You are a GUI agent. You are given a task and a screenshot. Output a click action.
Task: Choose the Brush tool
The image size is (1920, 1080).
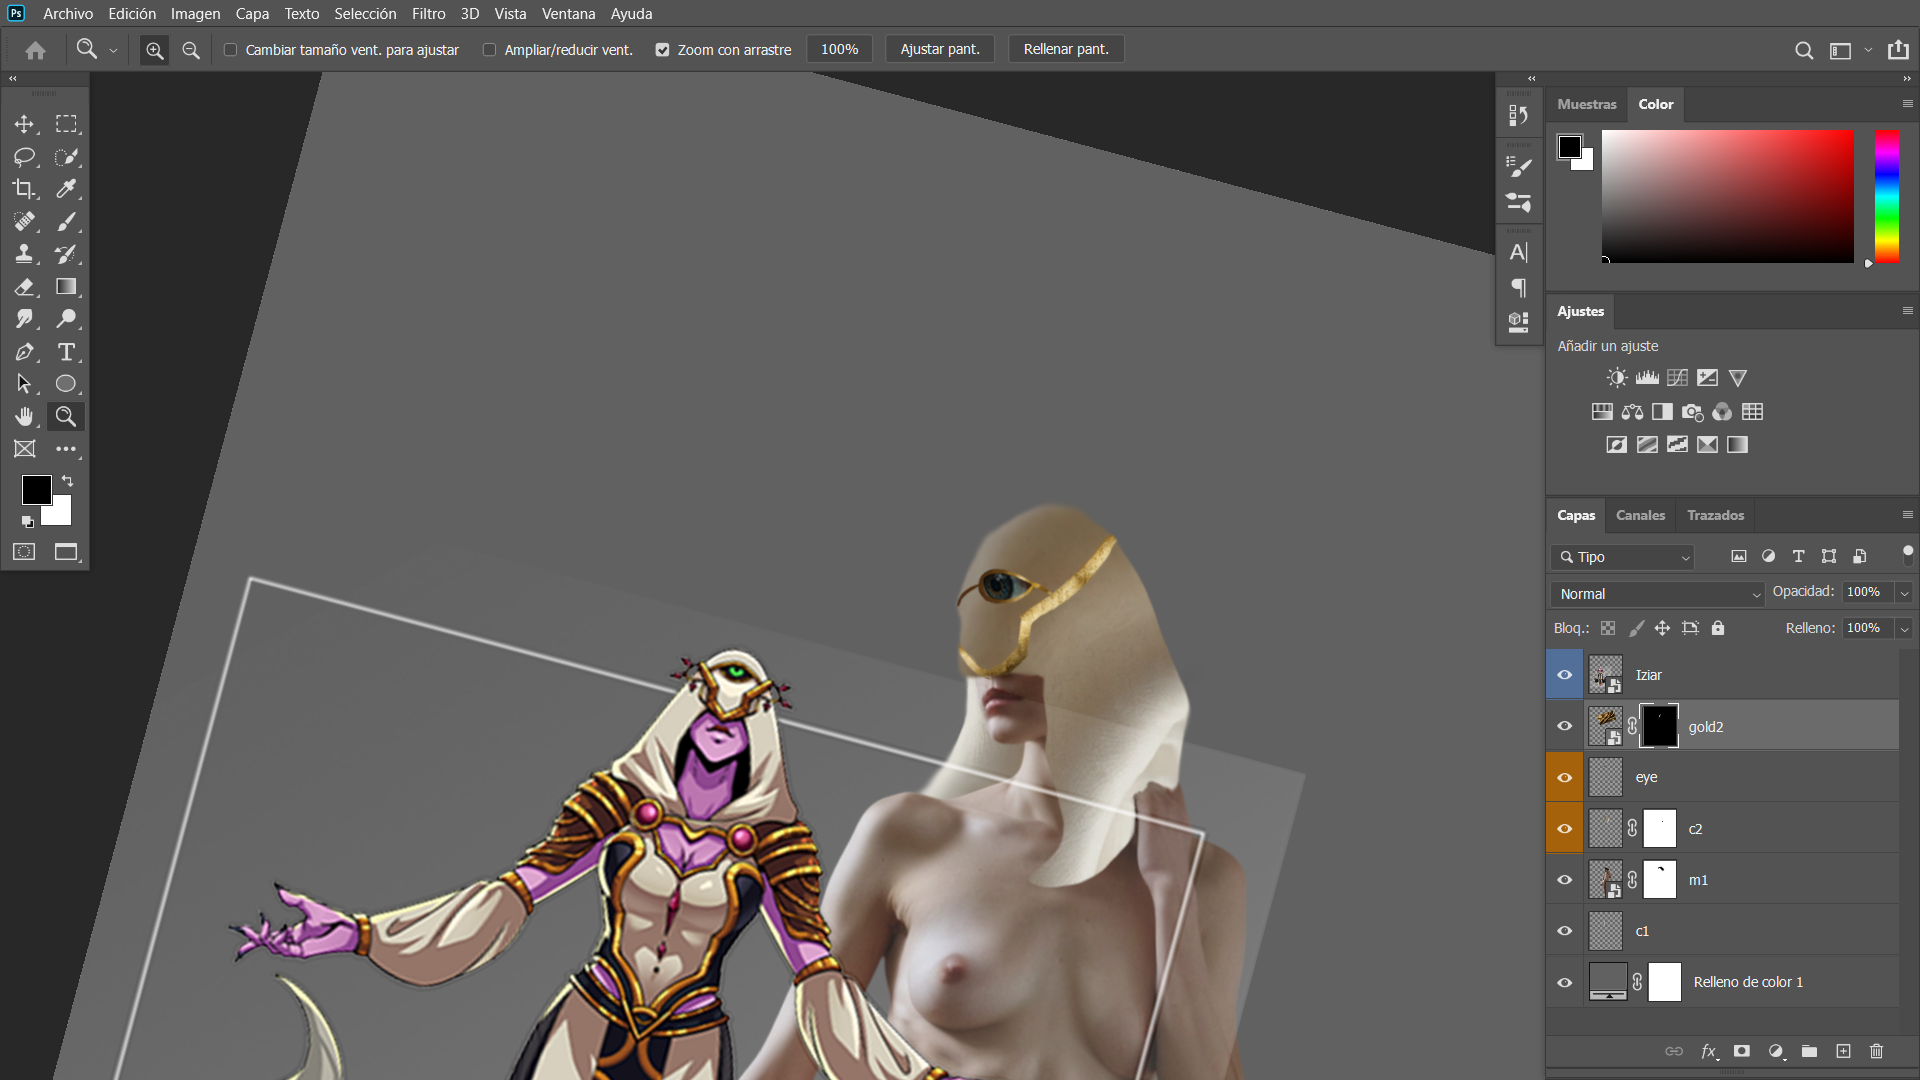pos(66,222)
